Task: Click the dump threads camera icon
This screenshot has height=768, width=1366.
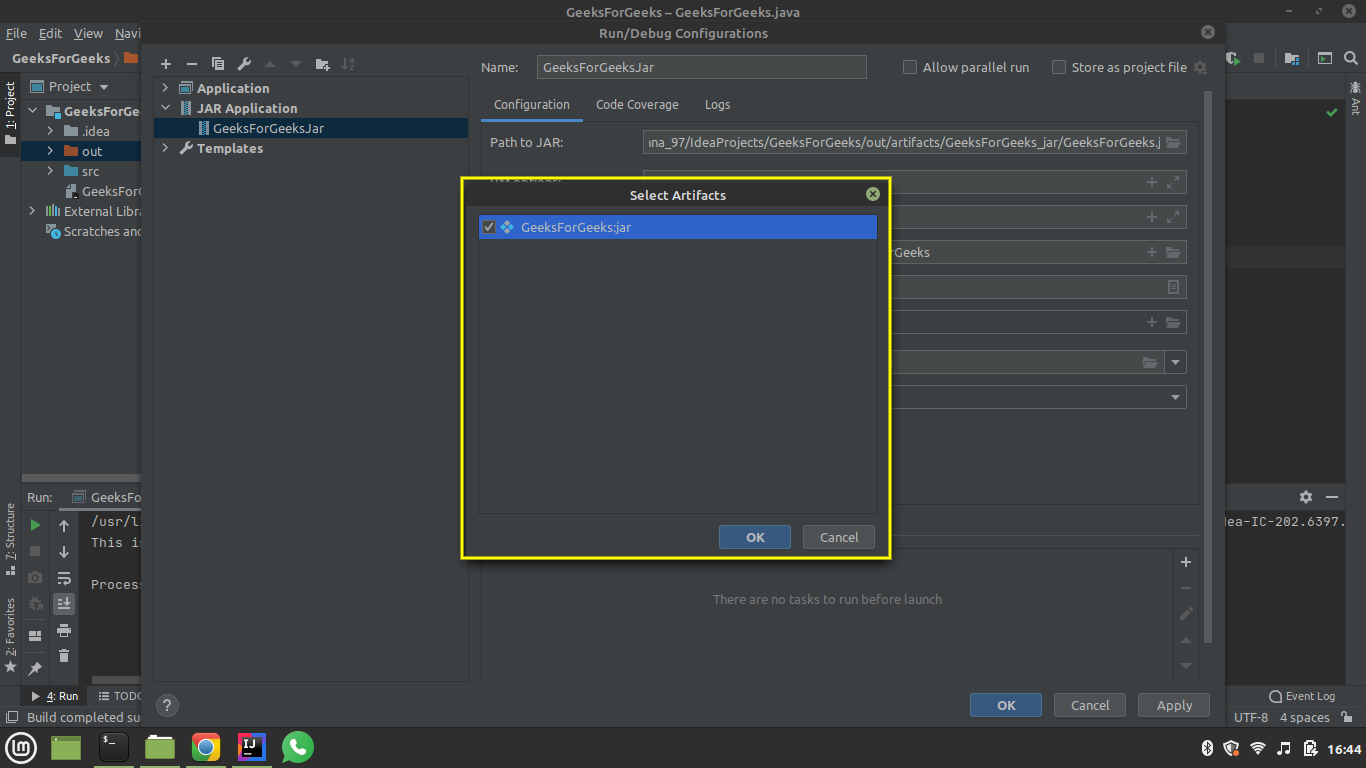Action: [35, 577]
